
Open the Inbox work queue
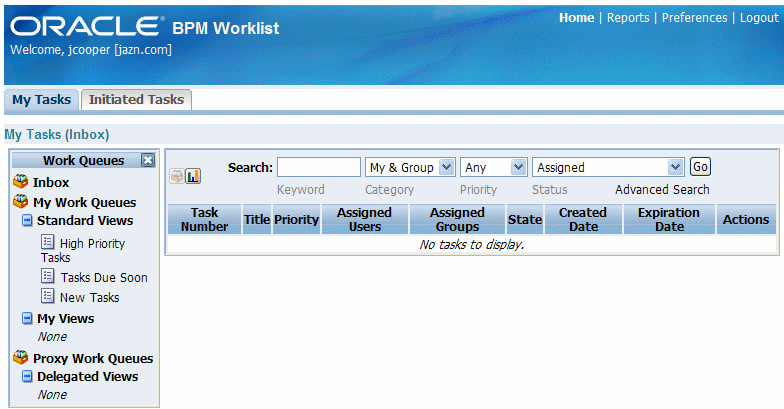(x=51, y=182)
